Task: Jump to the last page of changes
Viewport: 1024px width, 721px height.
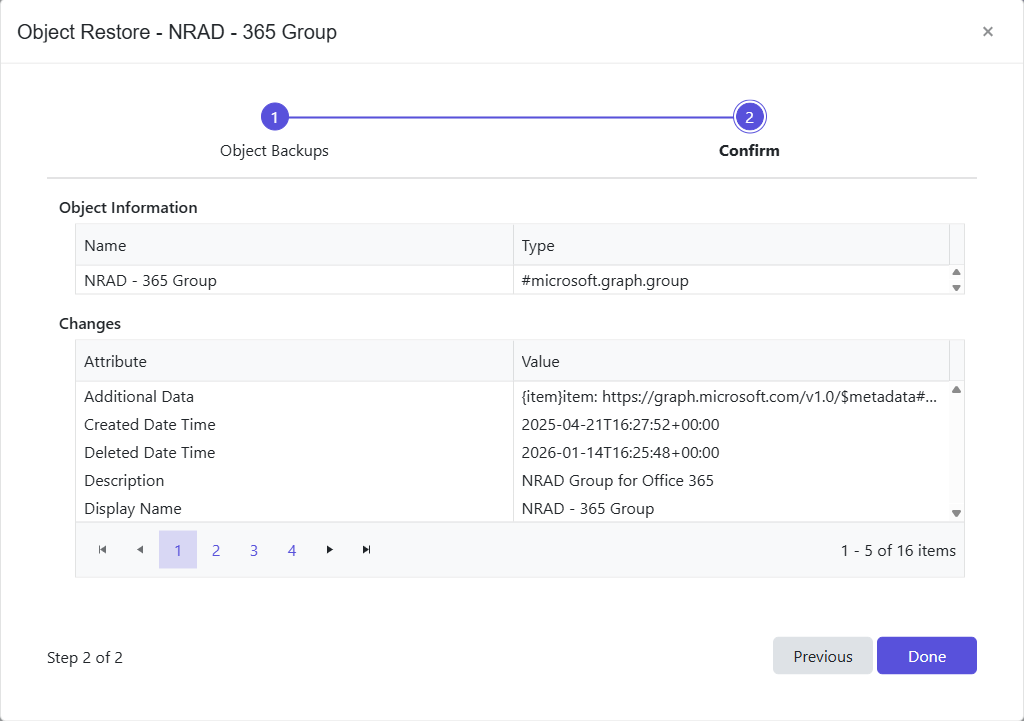Action: (366, 549)
